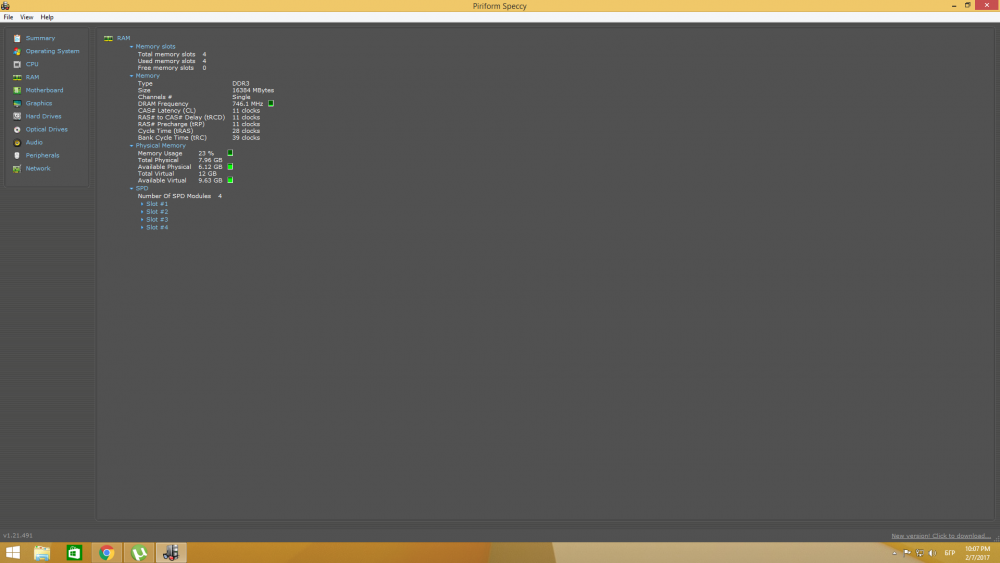Screen dimensions: 1000x563
Task: Collapse the Physical Memory section
Action: [131, 145]
